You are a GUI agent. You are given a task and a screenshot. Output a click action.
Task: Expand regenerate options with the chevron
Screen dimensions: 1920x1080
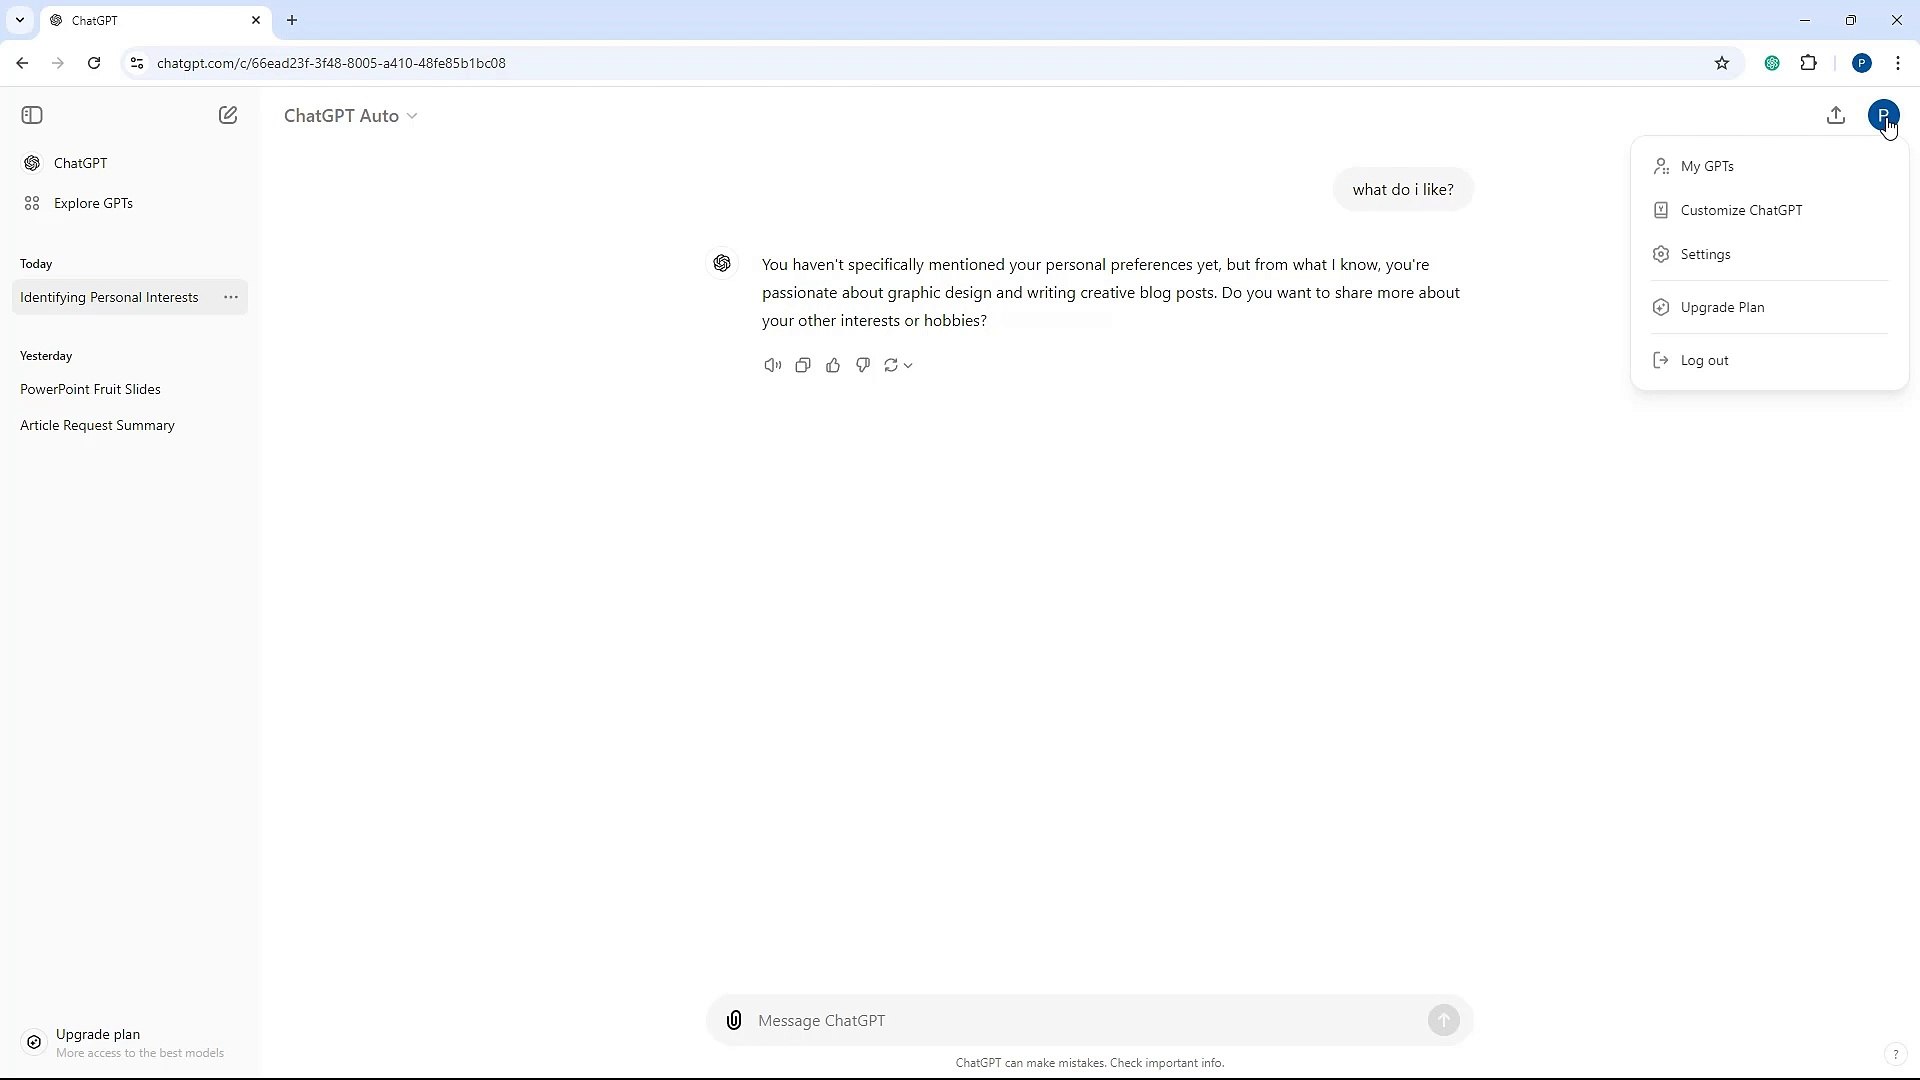(908, 365)
